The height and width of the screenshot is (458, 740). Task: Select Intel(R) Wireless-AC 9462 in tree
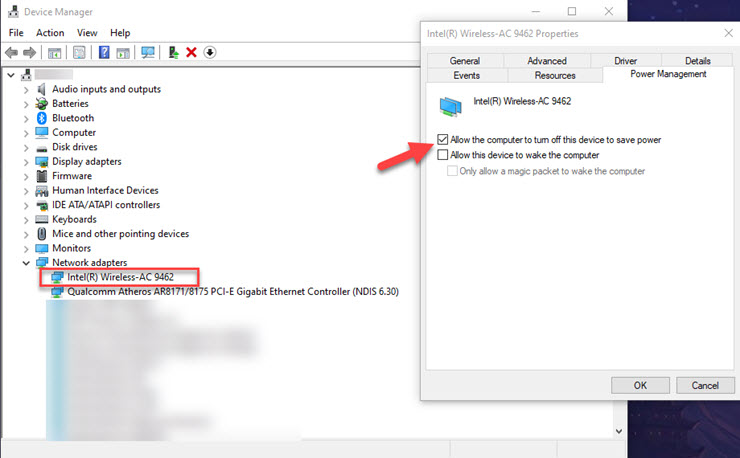120,277
